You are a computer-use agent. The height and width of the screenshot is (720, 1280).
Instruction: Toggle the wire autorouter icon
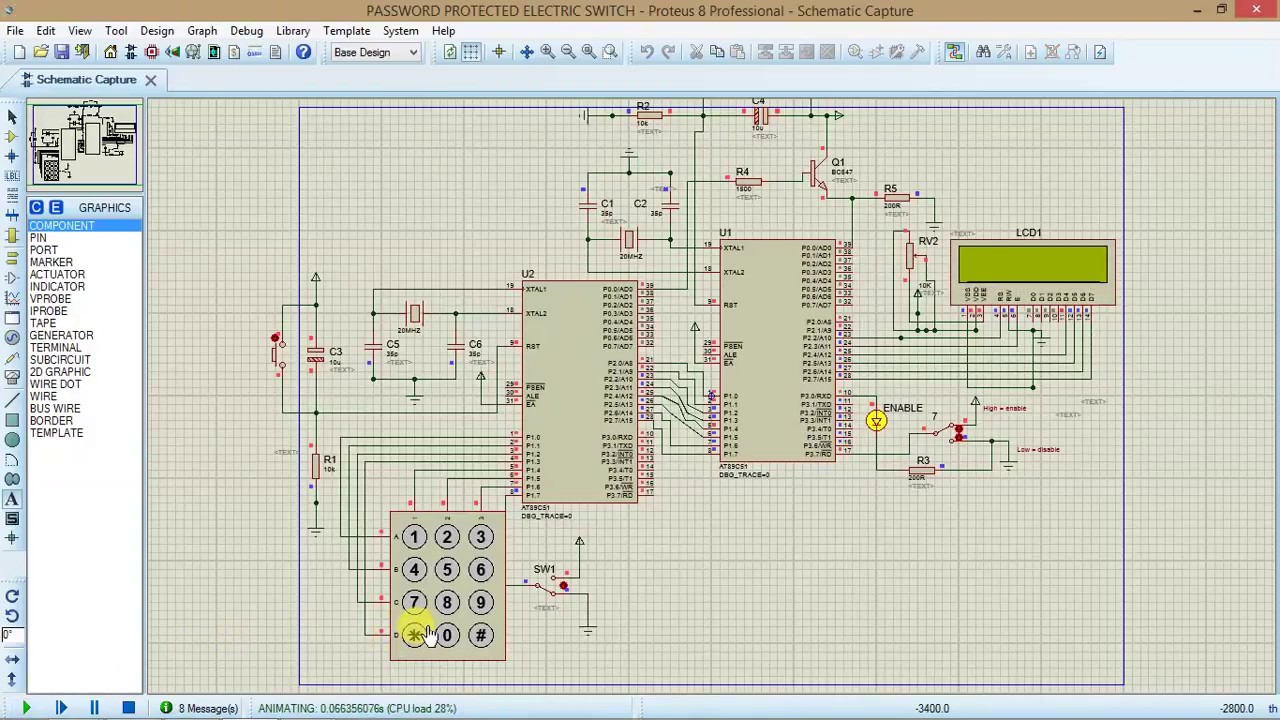[954, 52]
